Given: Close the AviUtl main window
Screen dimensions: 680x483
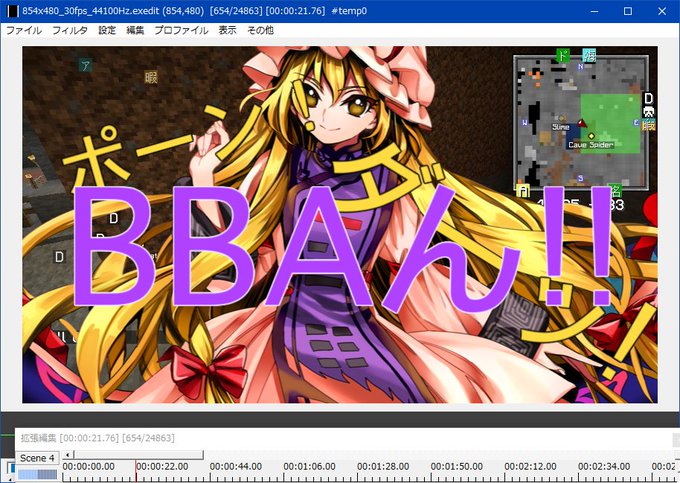Looking at the screenshot, I should (662, 11).
